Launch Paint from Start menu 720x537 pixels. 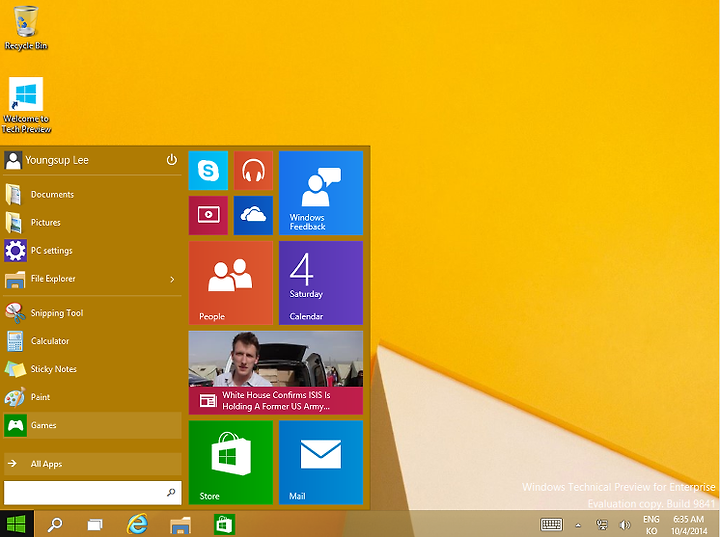pos(92,397)
